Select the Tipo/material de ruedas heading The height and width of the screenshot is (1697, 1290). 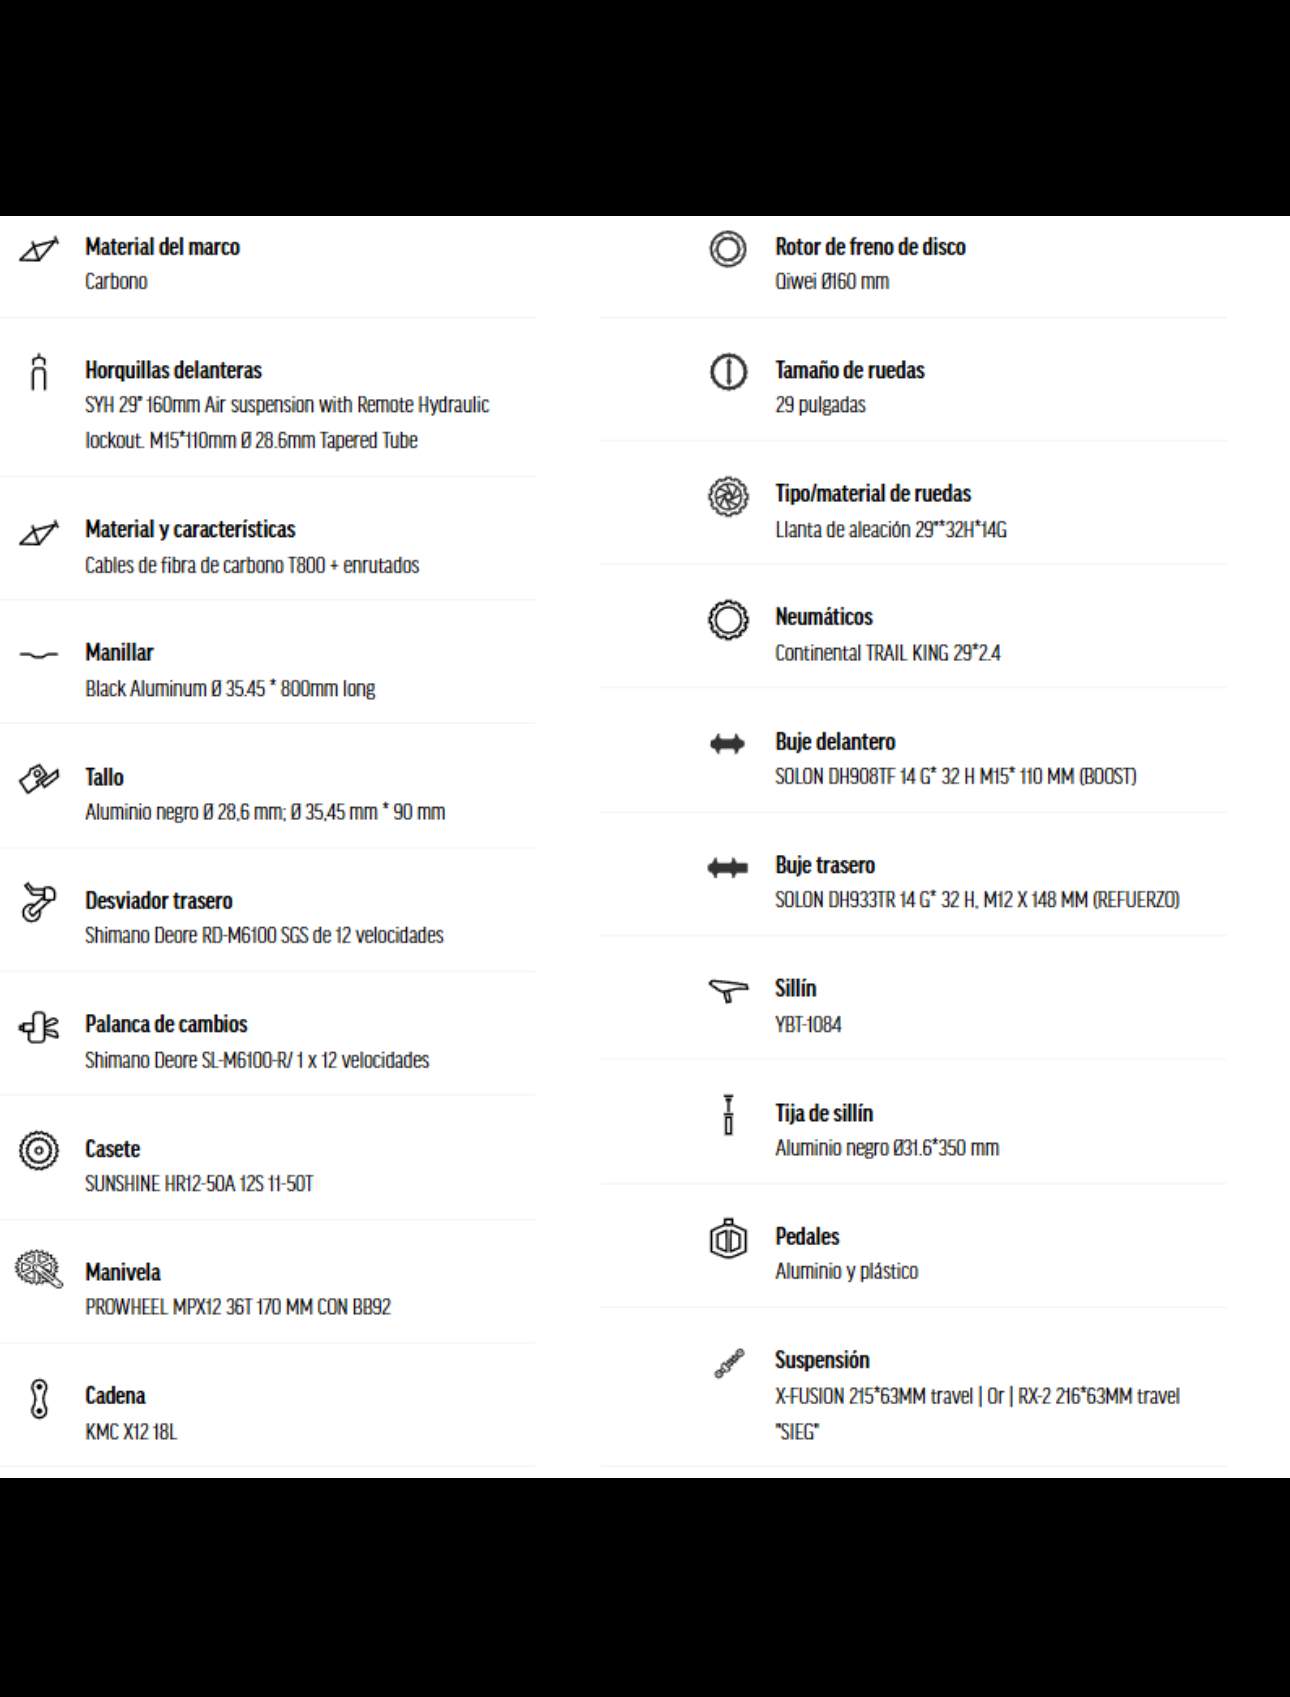click(872, 493)
